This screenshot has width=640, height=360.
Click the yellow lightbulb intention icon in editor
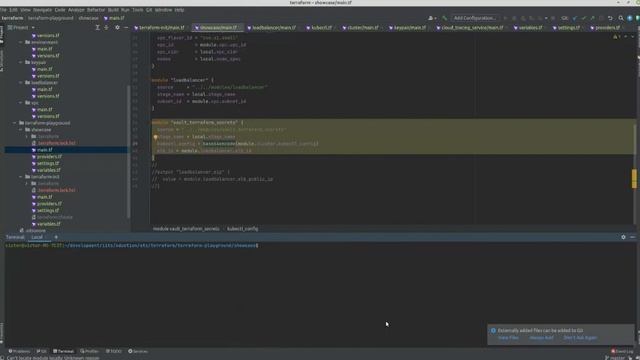click(x=156, y=137)
